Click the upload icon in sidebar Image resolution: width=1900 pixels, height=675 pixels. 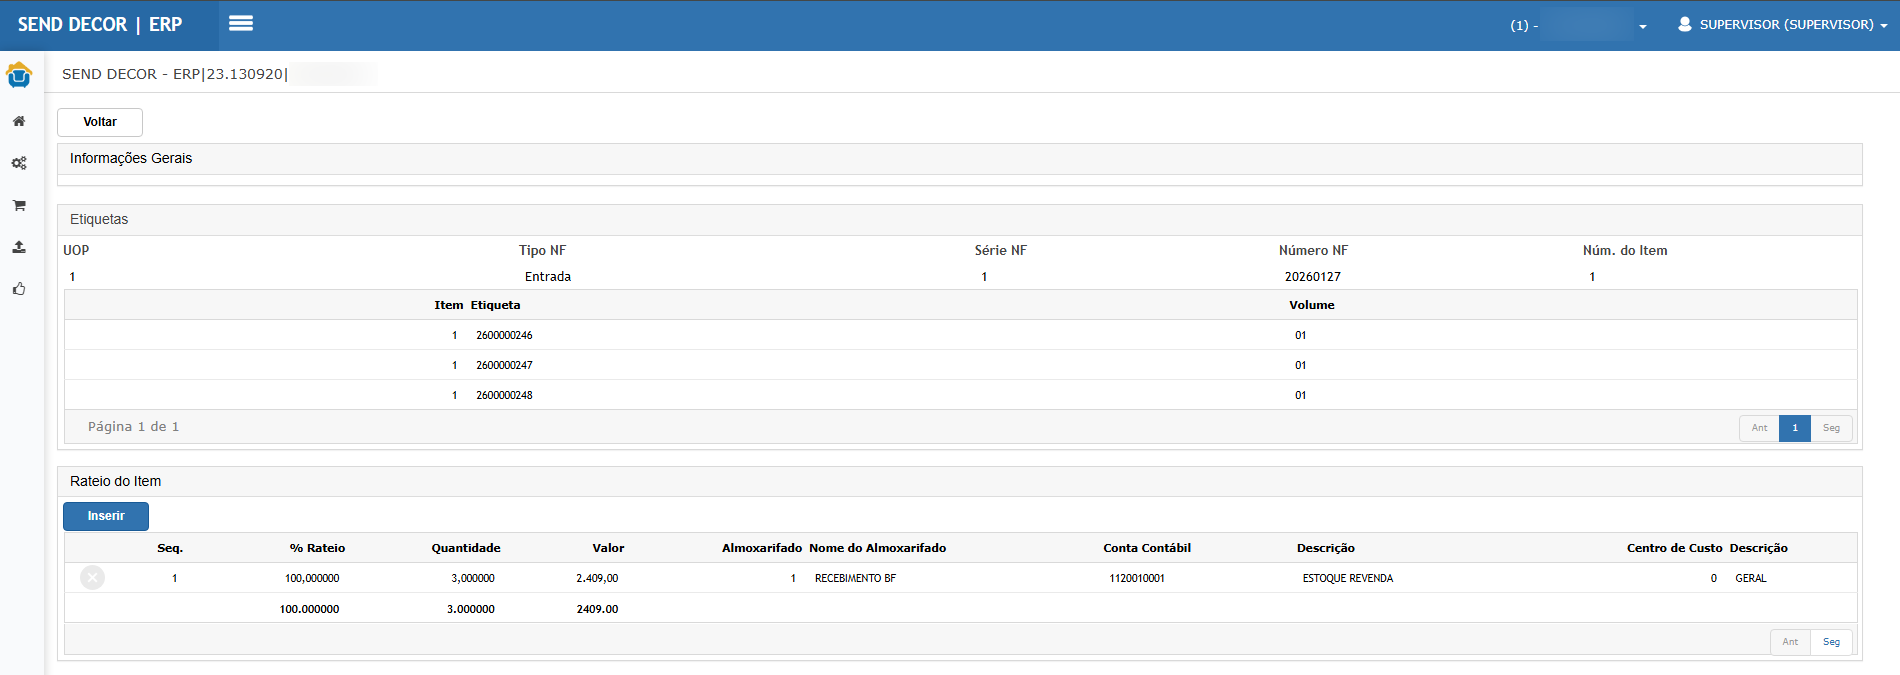click(19, 247)
